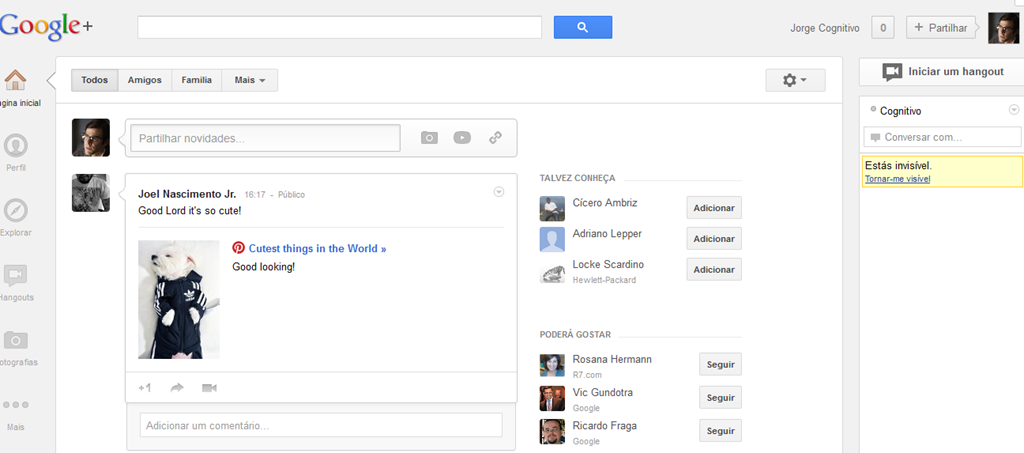Open the Perfil sidebar icon

pyautogui.click(x=15, y=145)
